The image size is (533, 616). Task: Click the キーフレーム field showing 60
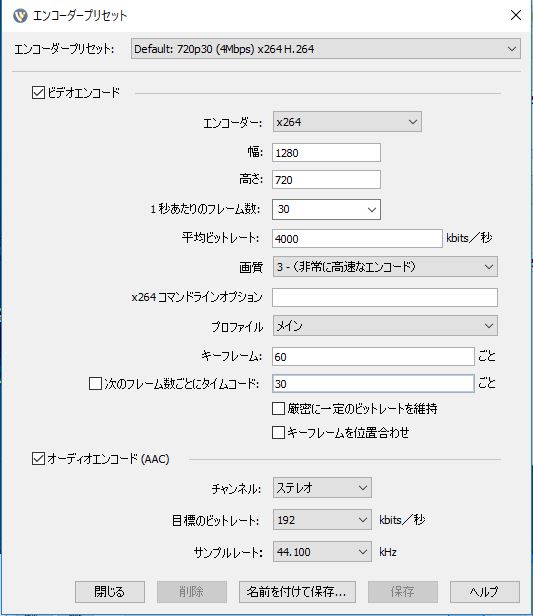tap(373, 356)
